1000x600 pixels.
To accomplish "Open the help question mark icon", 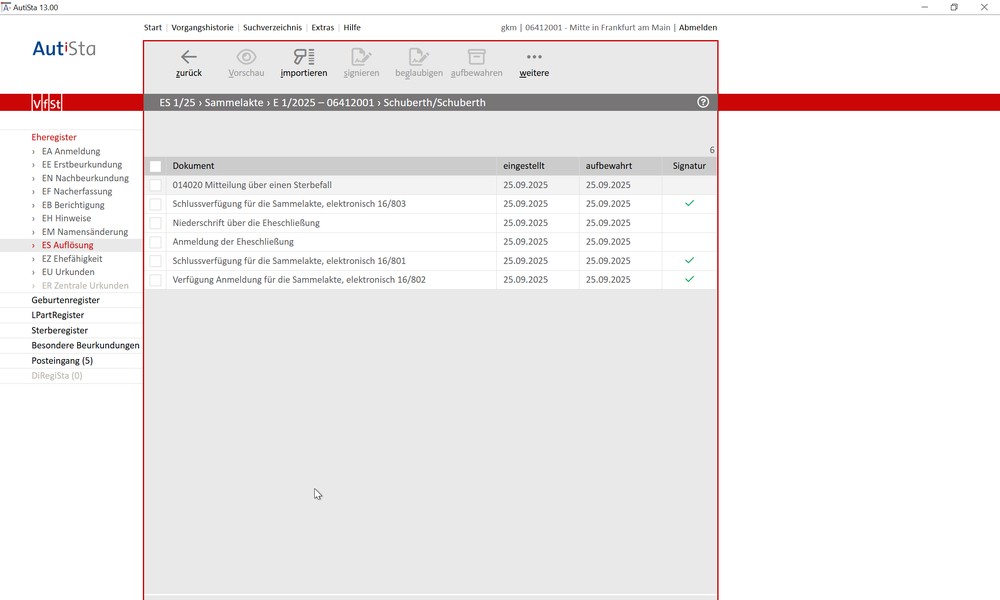I will [x=703, y=102].
